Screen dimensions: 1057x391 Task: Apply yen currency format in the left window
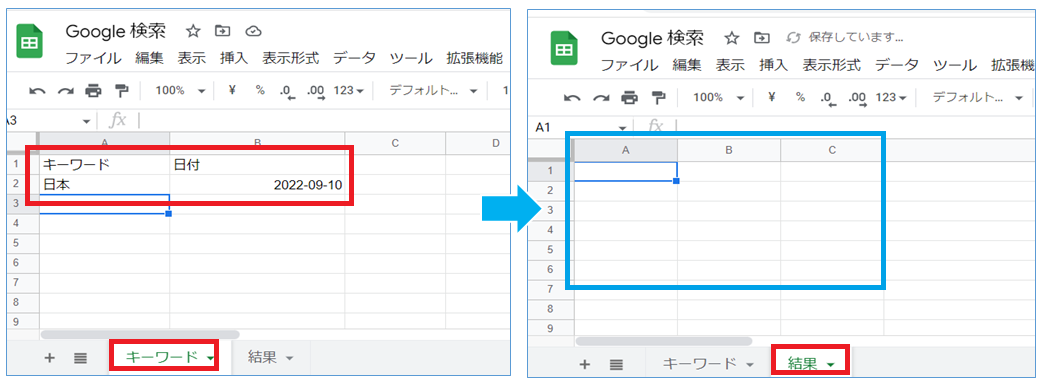pyautogui.click(x=231, y=90)
